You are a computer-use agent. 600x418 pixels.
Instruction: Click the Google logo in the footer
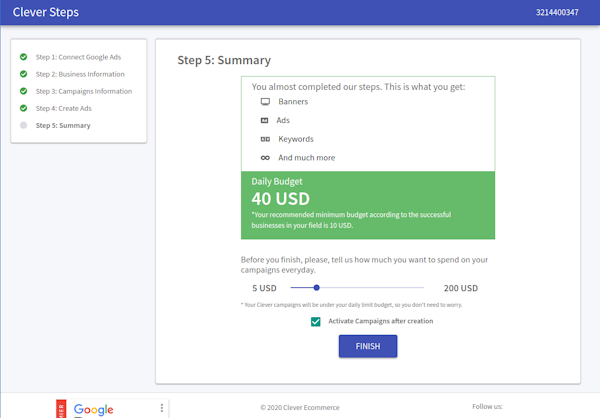tap(93, 410)
